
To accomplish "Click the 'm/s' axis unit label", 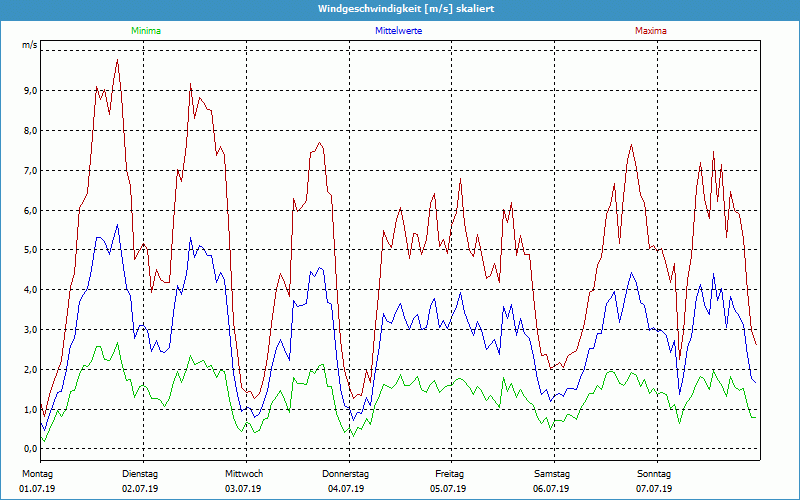I will point(30,45).
